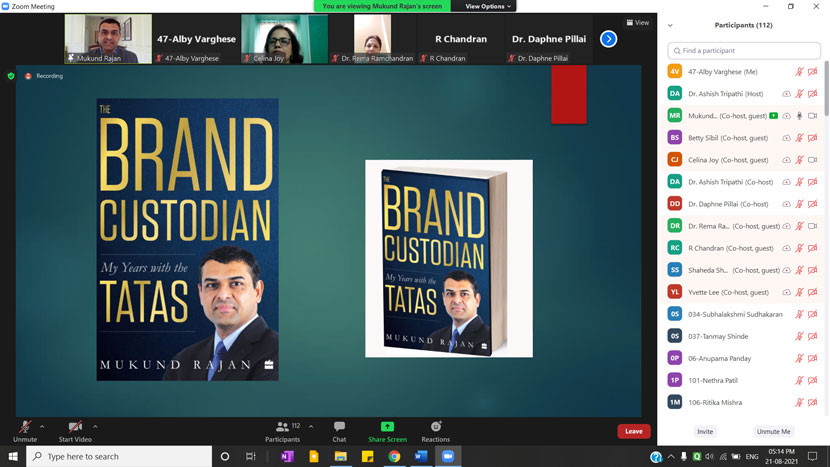Click video-off icon for R Chandran row

pyautogui.click(x=813, y=248)
